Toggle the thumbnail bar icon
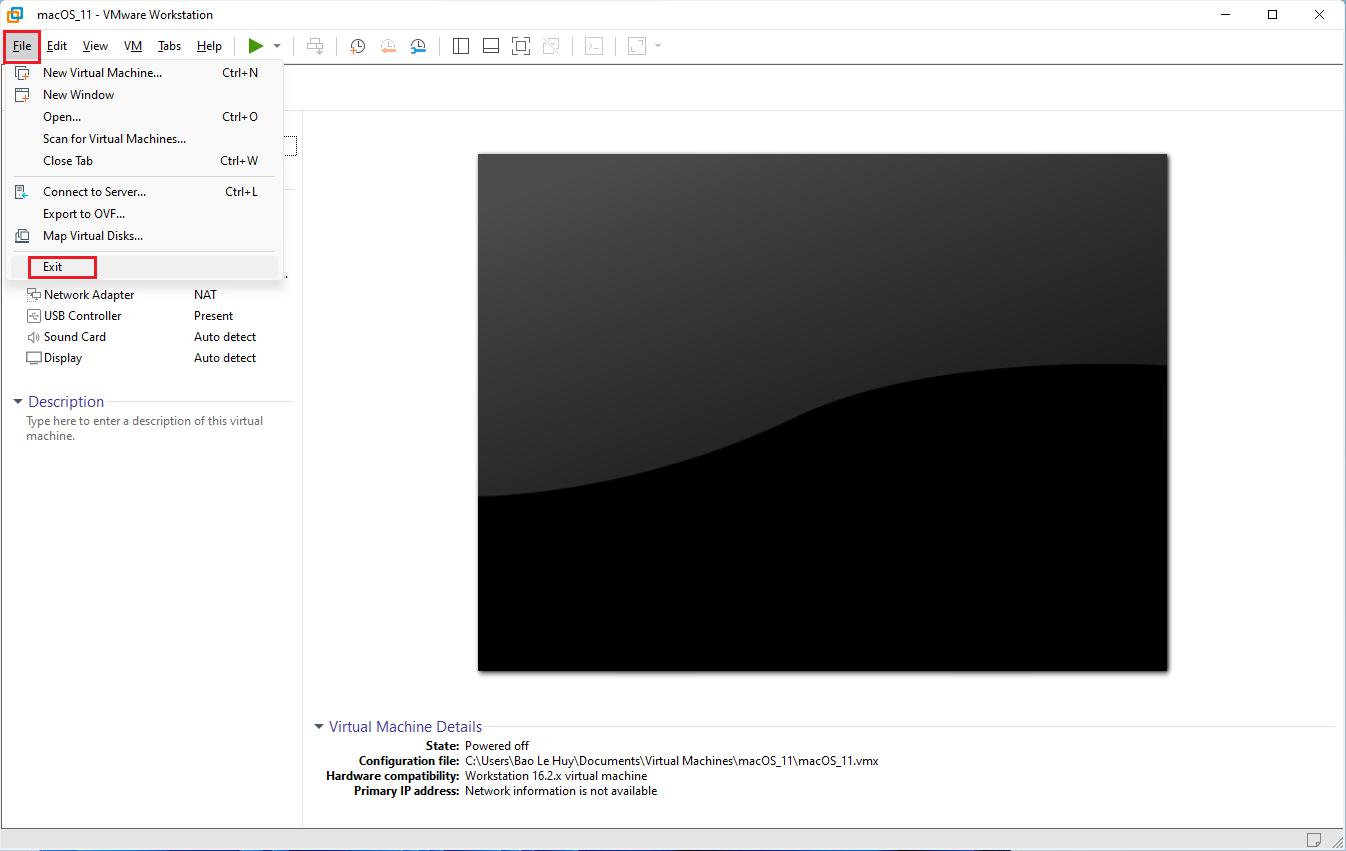 point(491,46)
